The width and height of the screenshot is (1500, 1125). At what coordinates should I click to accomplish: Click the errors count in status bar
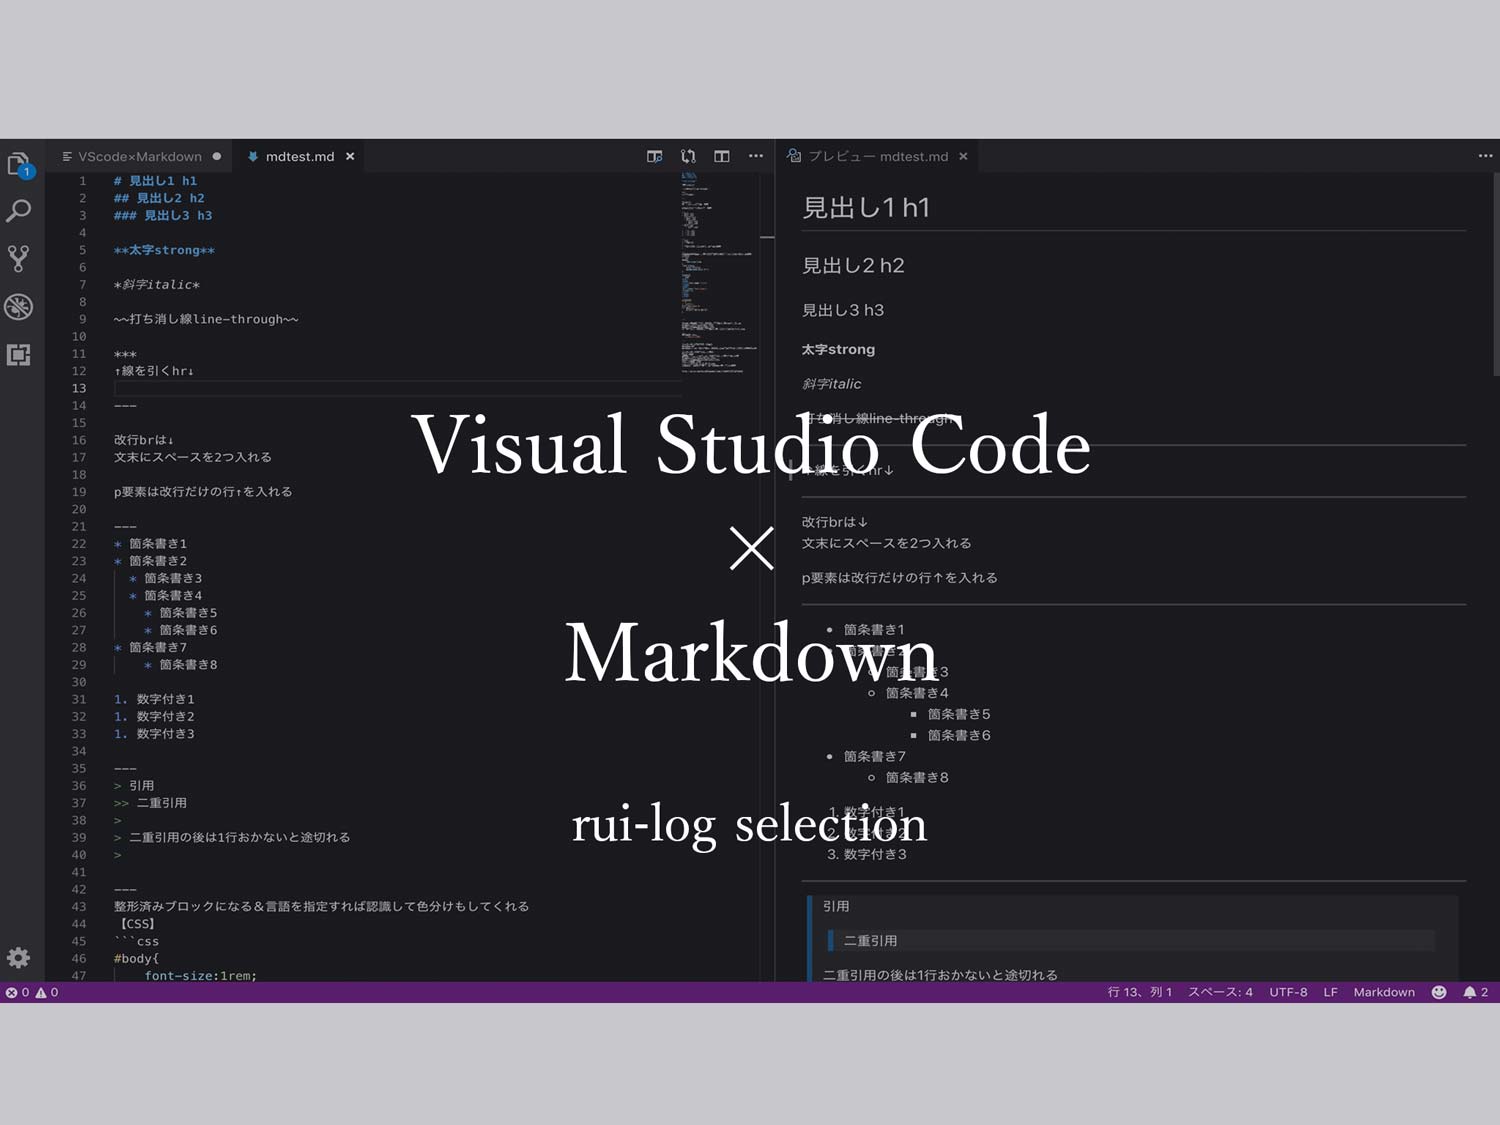[18, 992]
